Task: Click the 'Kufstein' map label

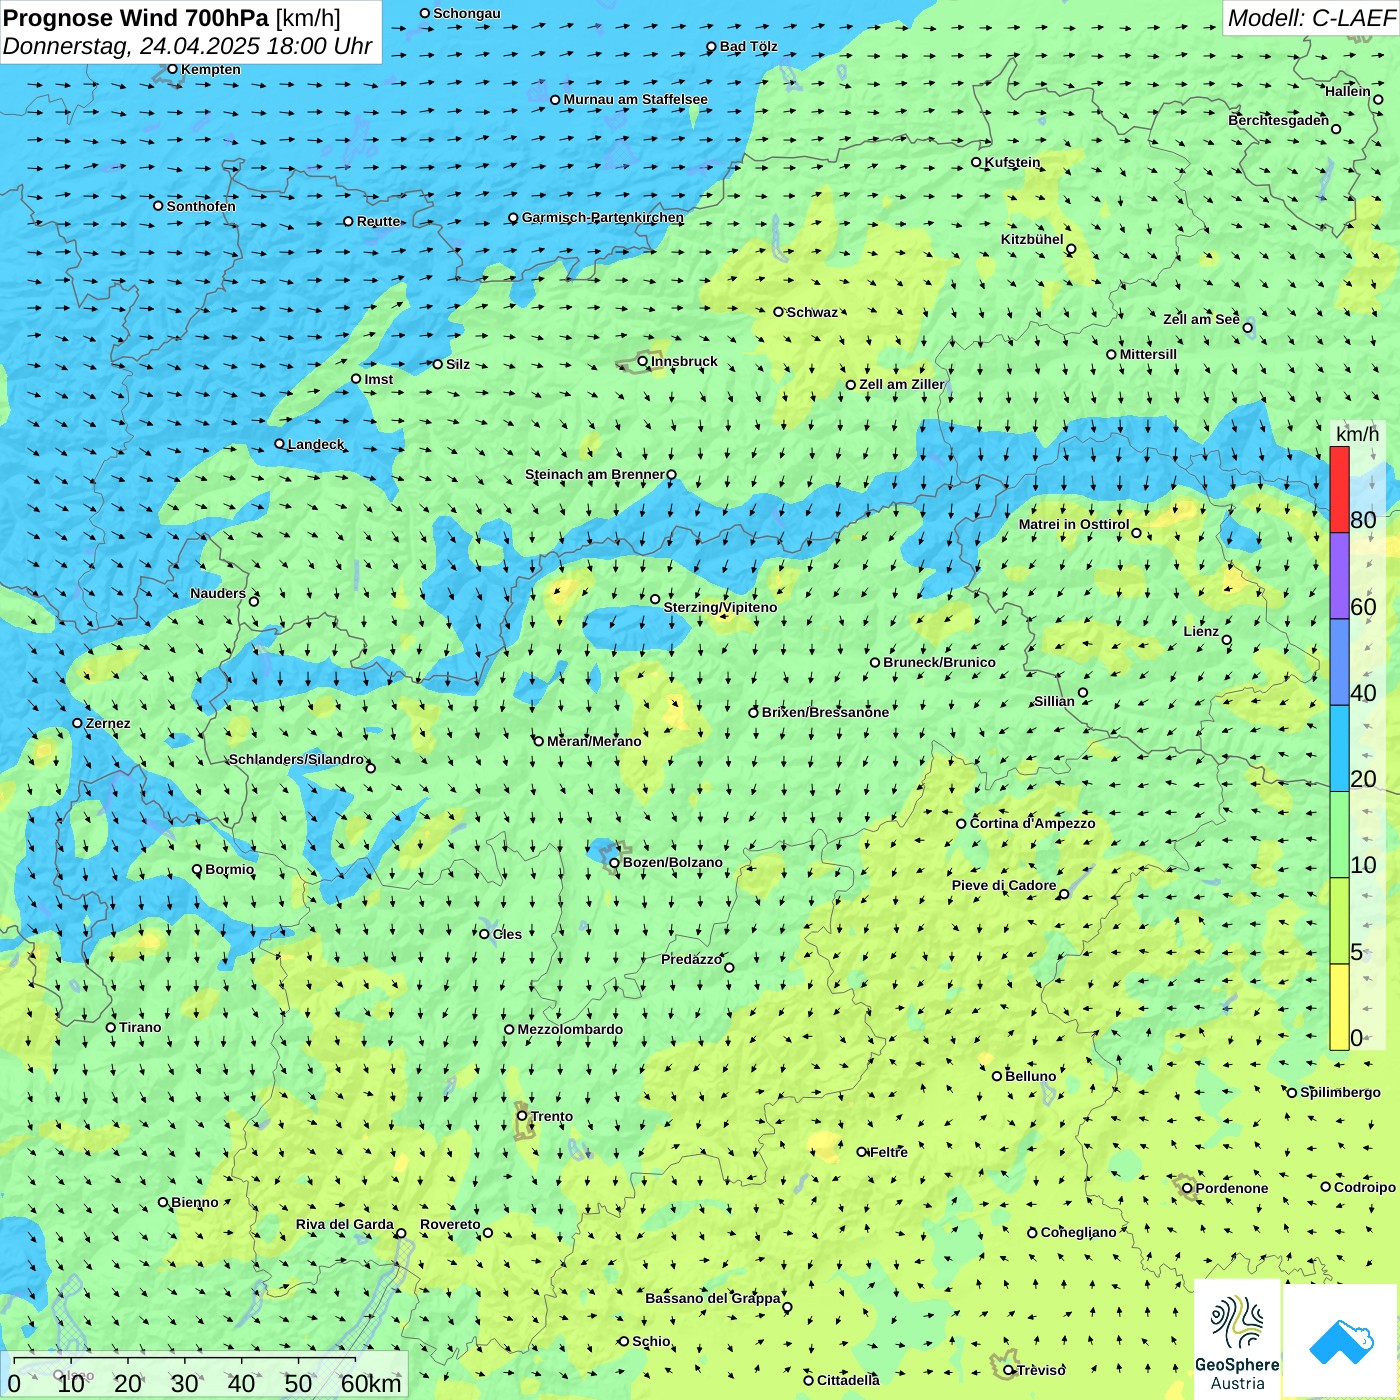Action: tap(1012, 162)
